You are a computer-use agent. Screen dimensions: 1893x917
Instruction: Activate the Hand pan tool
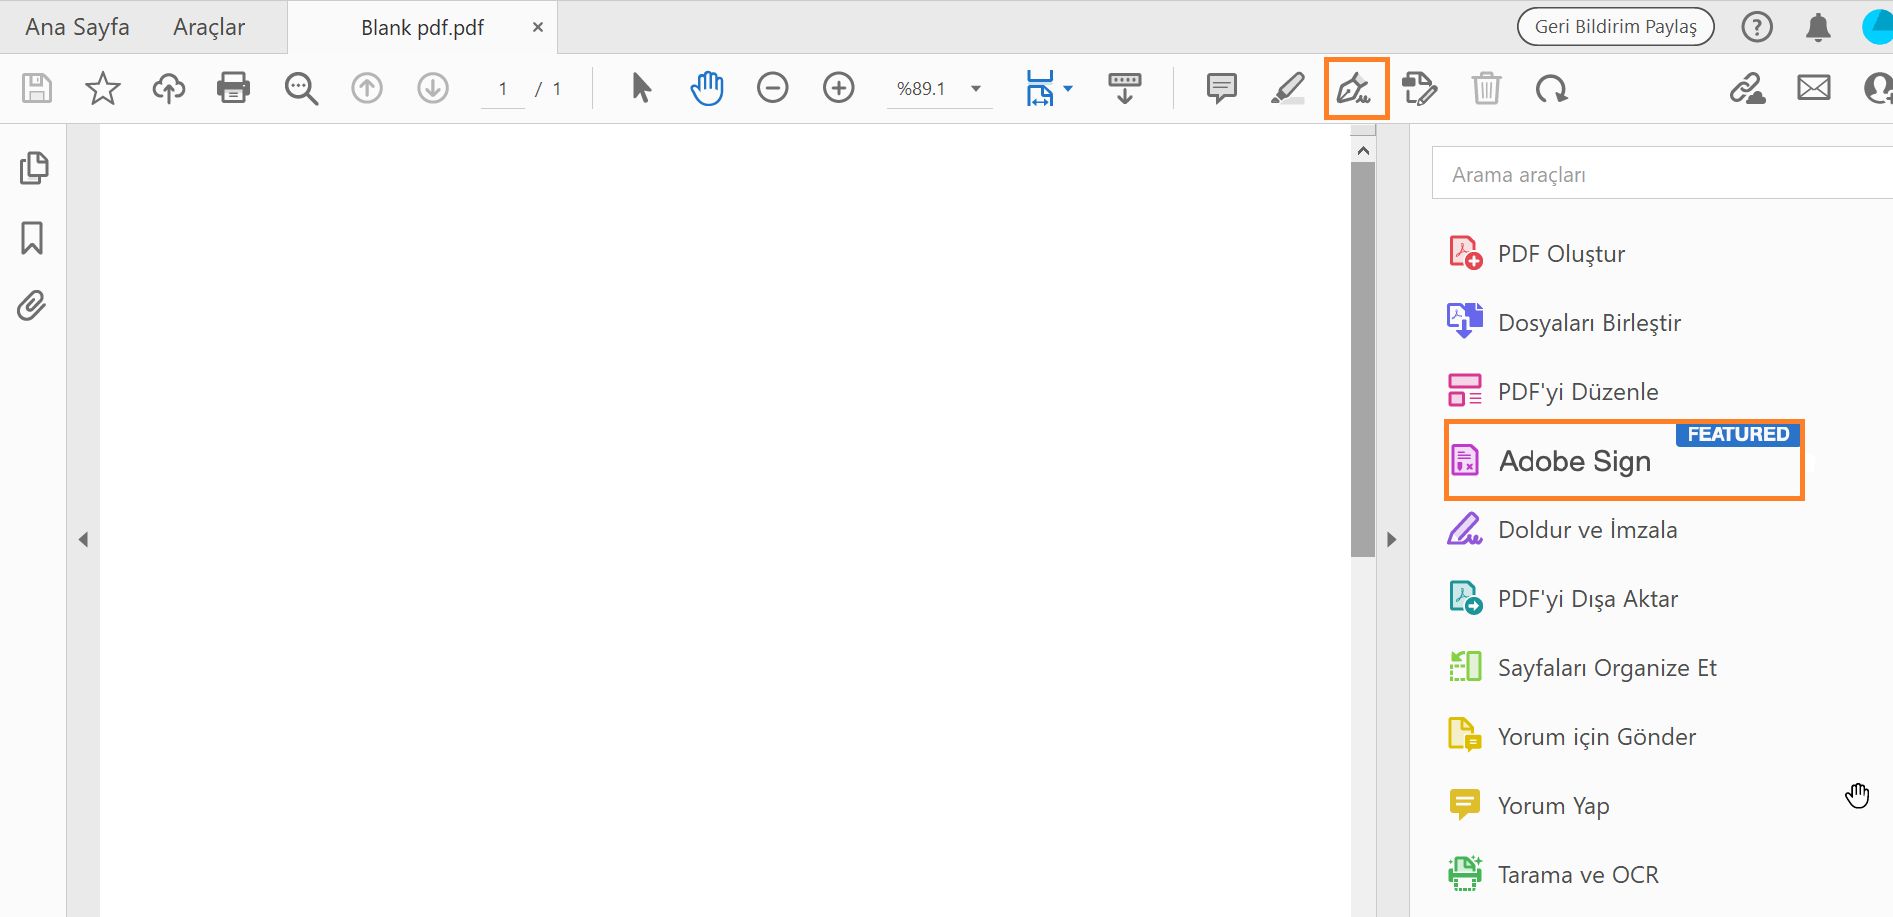707,88
